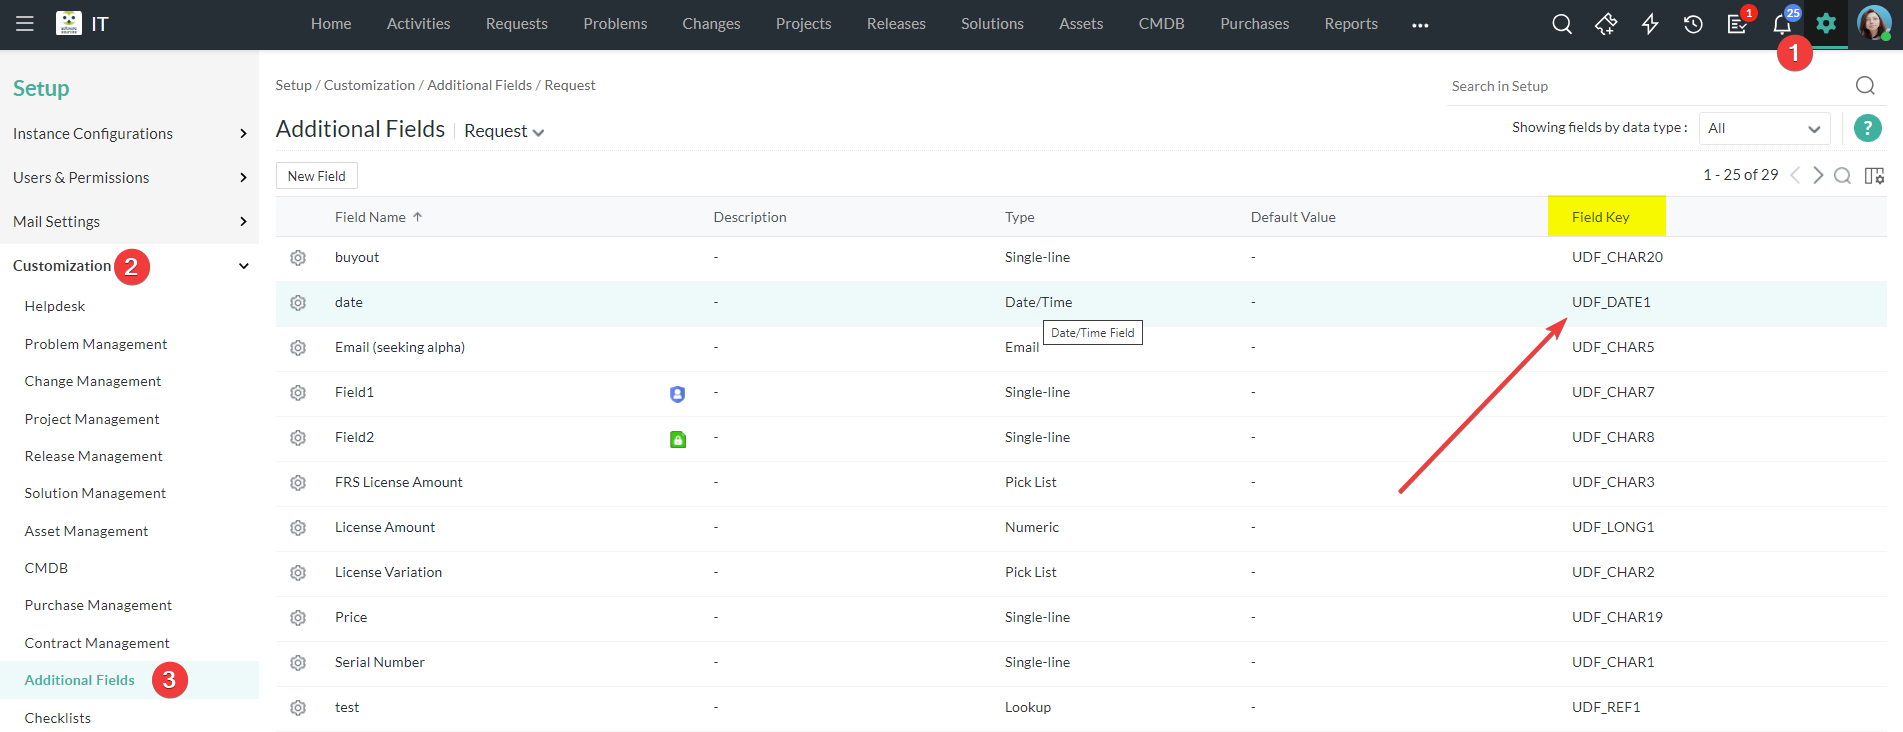Open the recent history clock icon
This screenshot has height=732, width=1903.
click(1693, 24)
